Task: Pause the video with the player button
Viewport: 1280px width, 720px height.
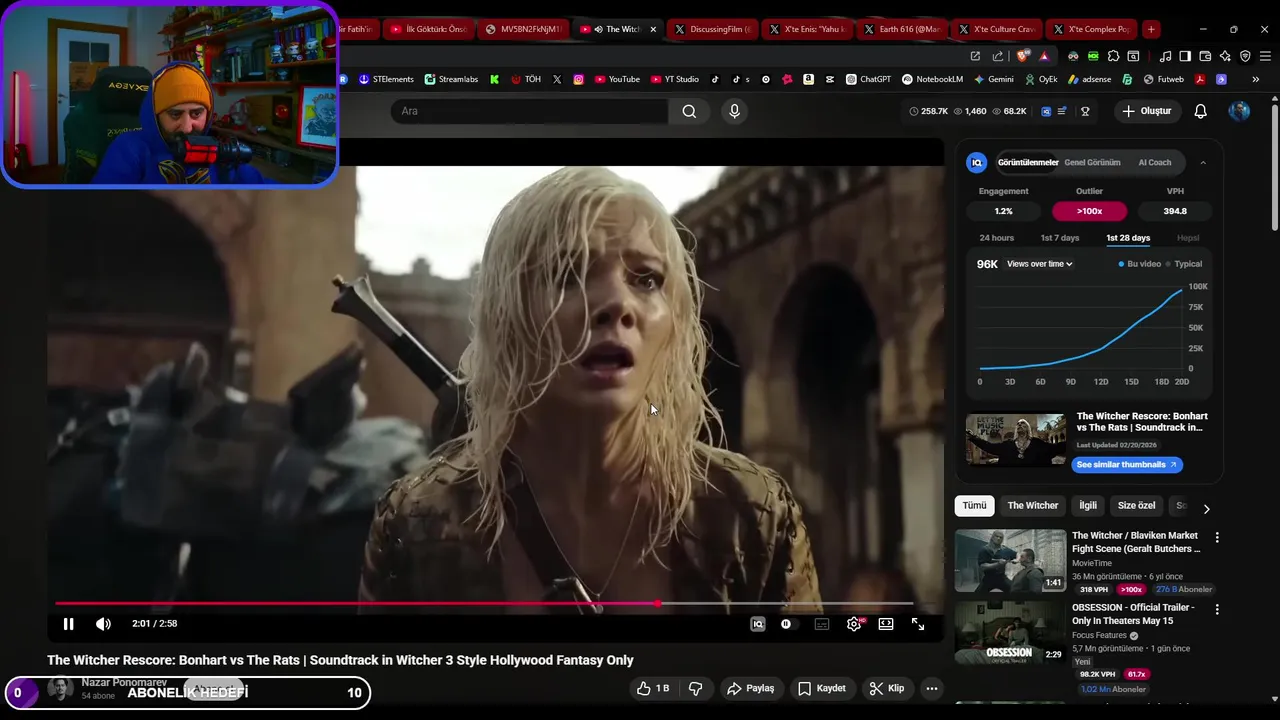Action: click(68, 624)
